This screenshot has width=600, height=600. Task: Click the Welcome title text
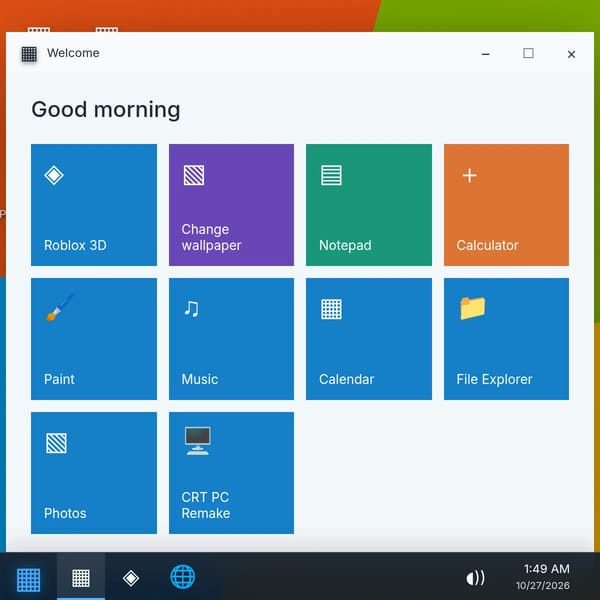pos(73,53)
